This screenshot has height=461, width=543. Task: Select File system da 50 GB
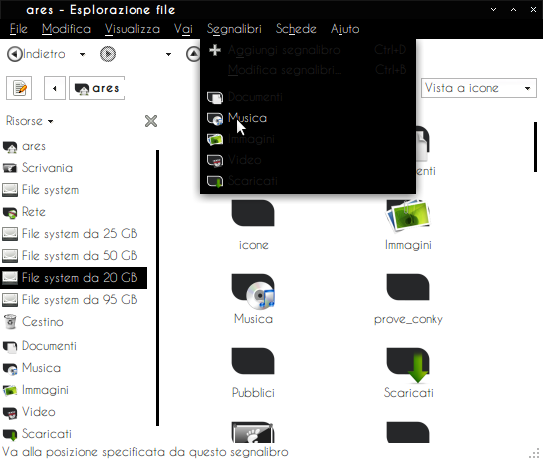[73, 256]
